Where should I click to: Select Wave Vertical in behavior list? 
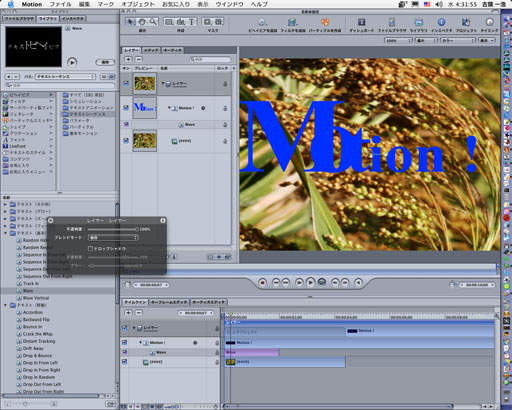tap(36, 298)
